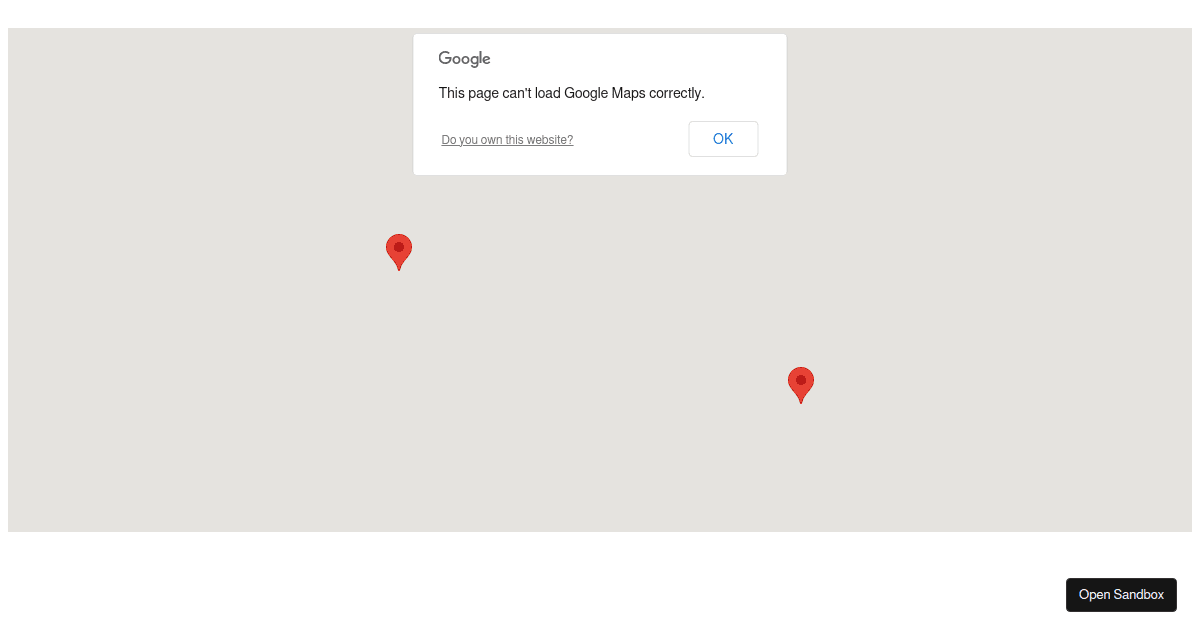Select the right red map marker
Screen dimensions: 1200x630
pyautogui.click(x=801, y=384)
